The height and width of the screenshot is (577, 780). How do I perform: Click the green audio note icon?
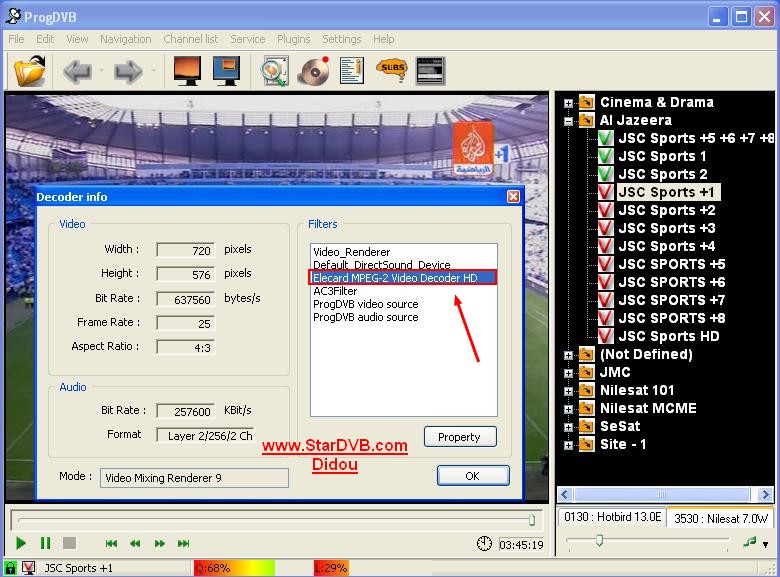pos(750,542)
